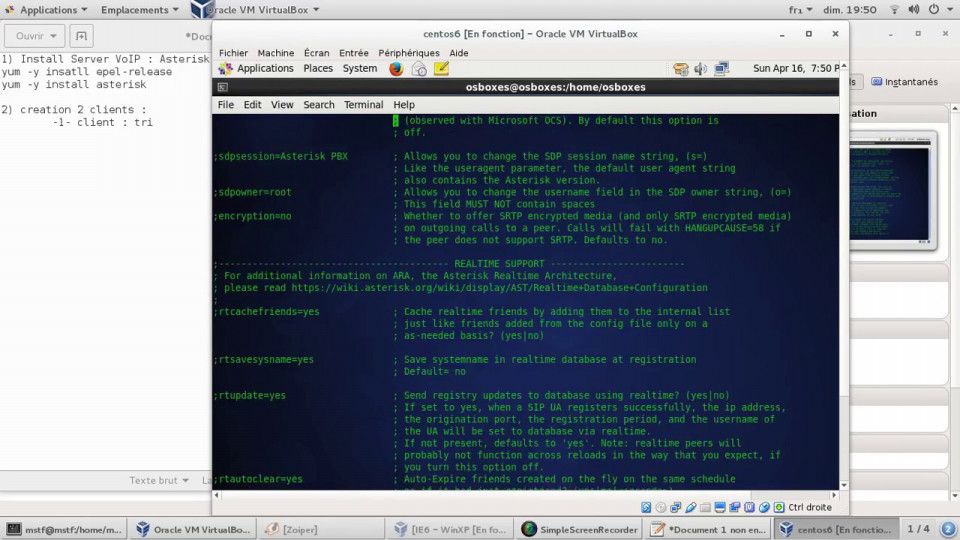
Task: Open the terminal Terminal menu
Action: tap(363, 105)
